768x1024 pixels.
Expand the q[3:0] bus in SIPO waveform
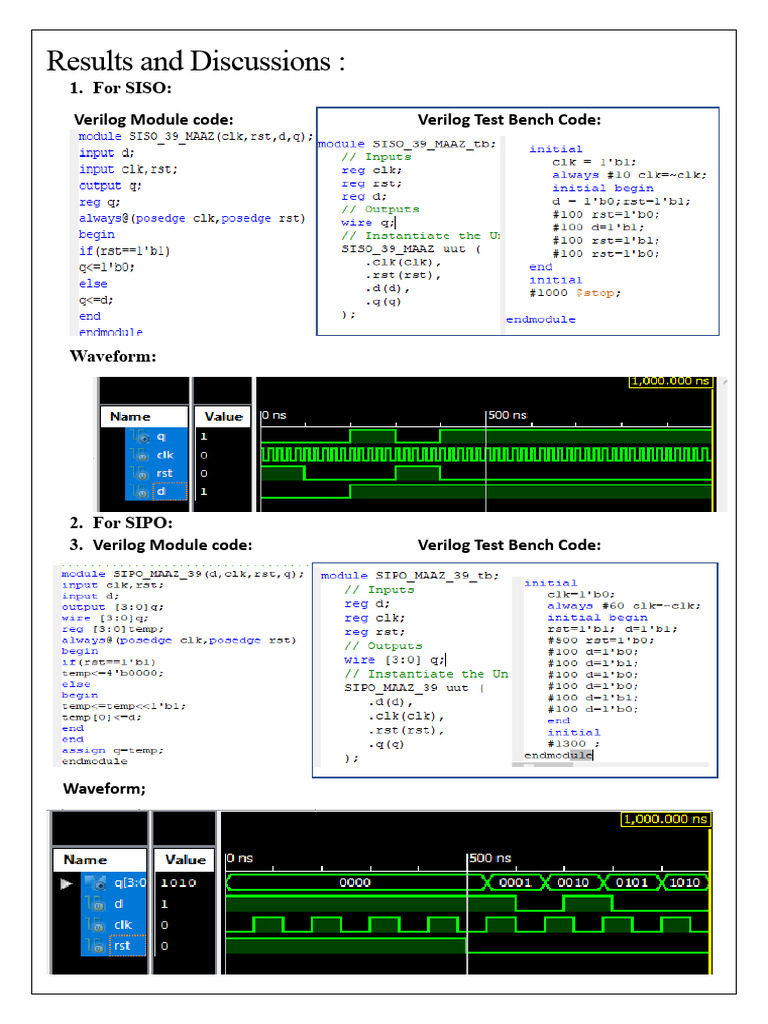click(66, 884)
